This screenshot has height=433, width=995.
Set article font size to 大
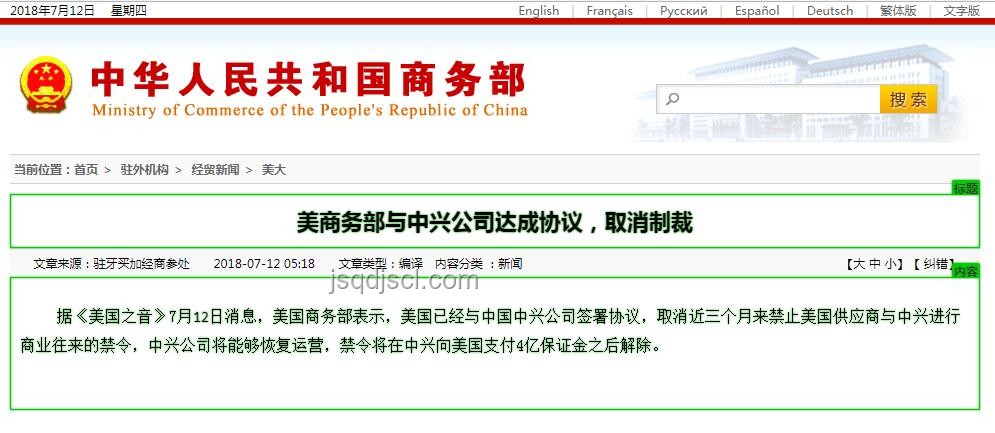(859, 264)
